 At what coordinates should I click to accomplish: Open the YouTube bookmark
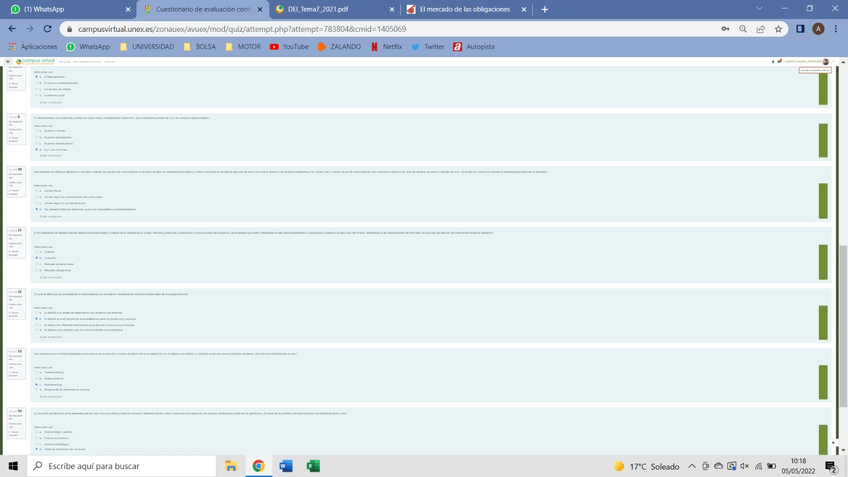289,47
